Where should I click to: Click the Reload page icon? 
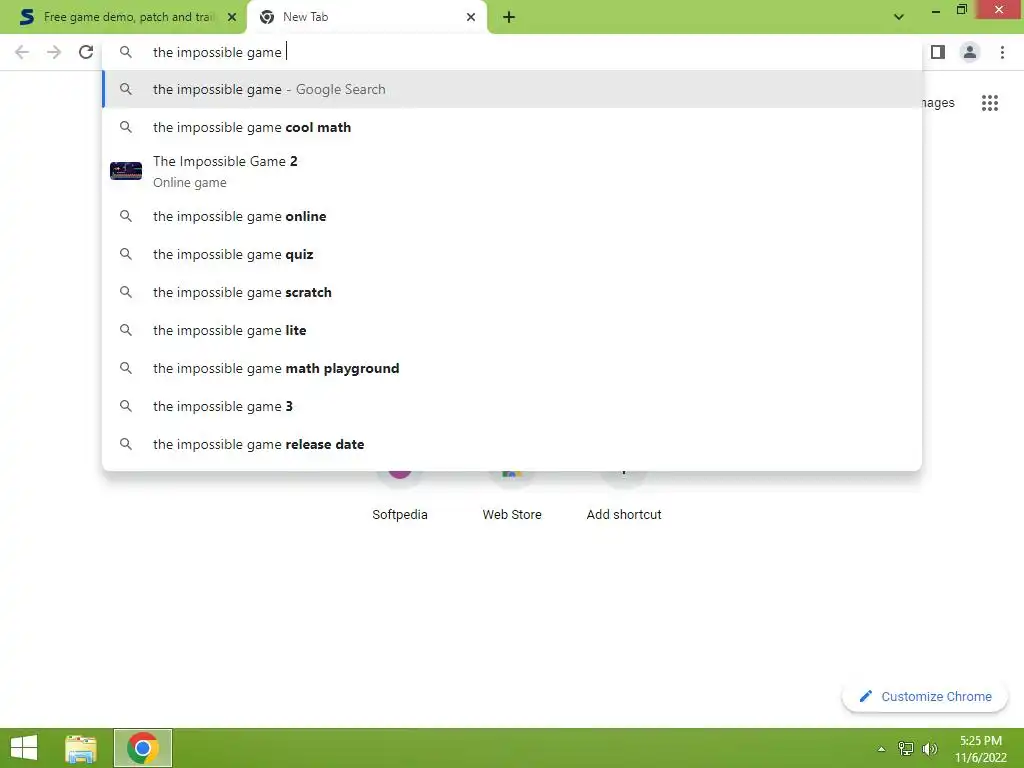[86, 52]
